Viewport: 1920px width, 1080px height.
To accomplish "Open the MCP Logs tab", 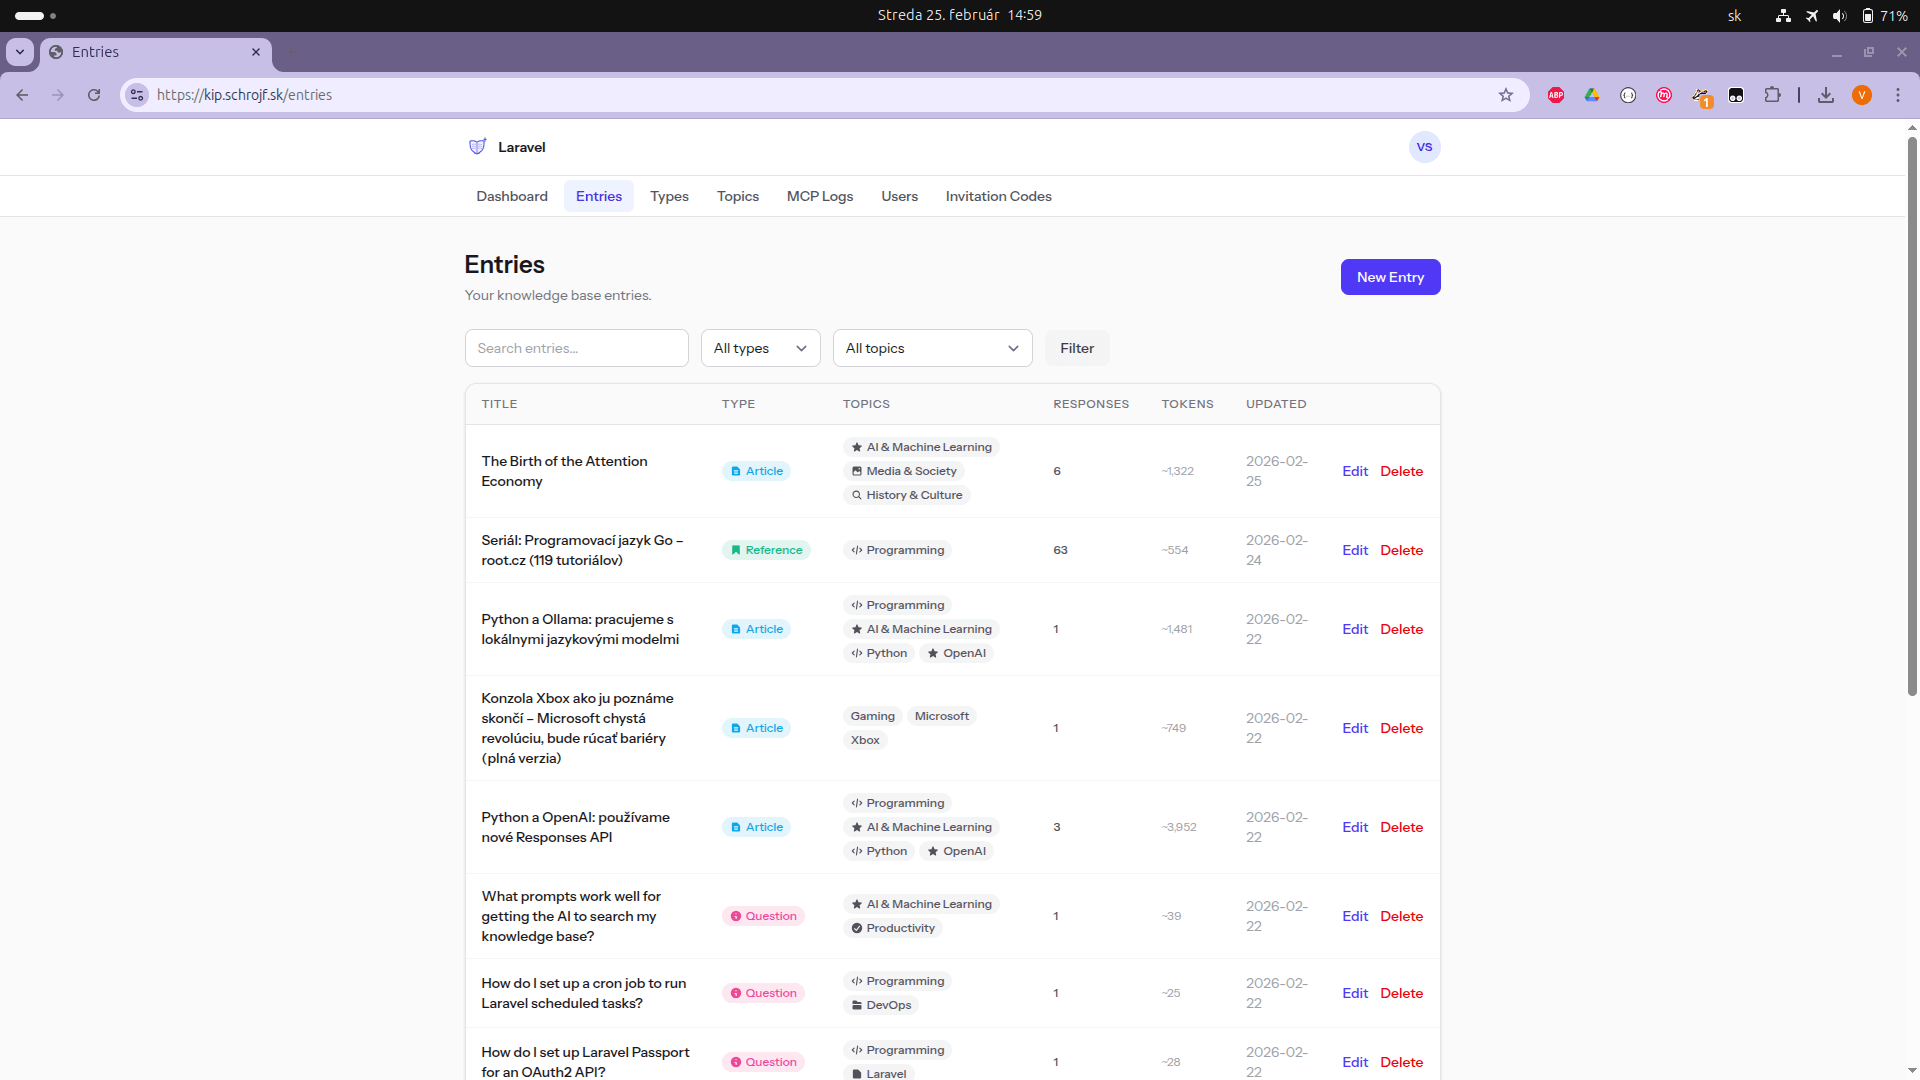I will (820, 196).
